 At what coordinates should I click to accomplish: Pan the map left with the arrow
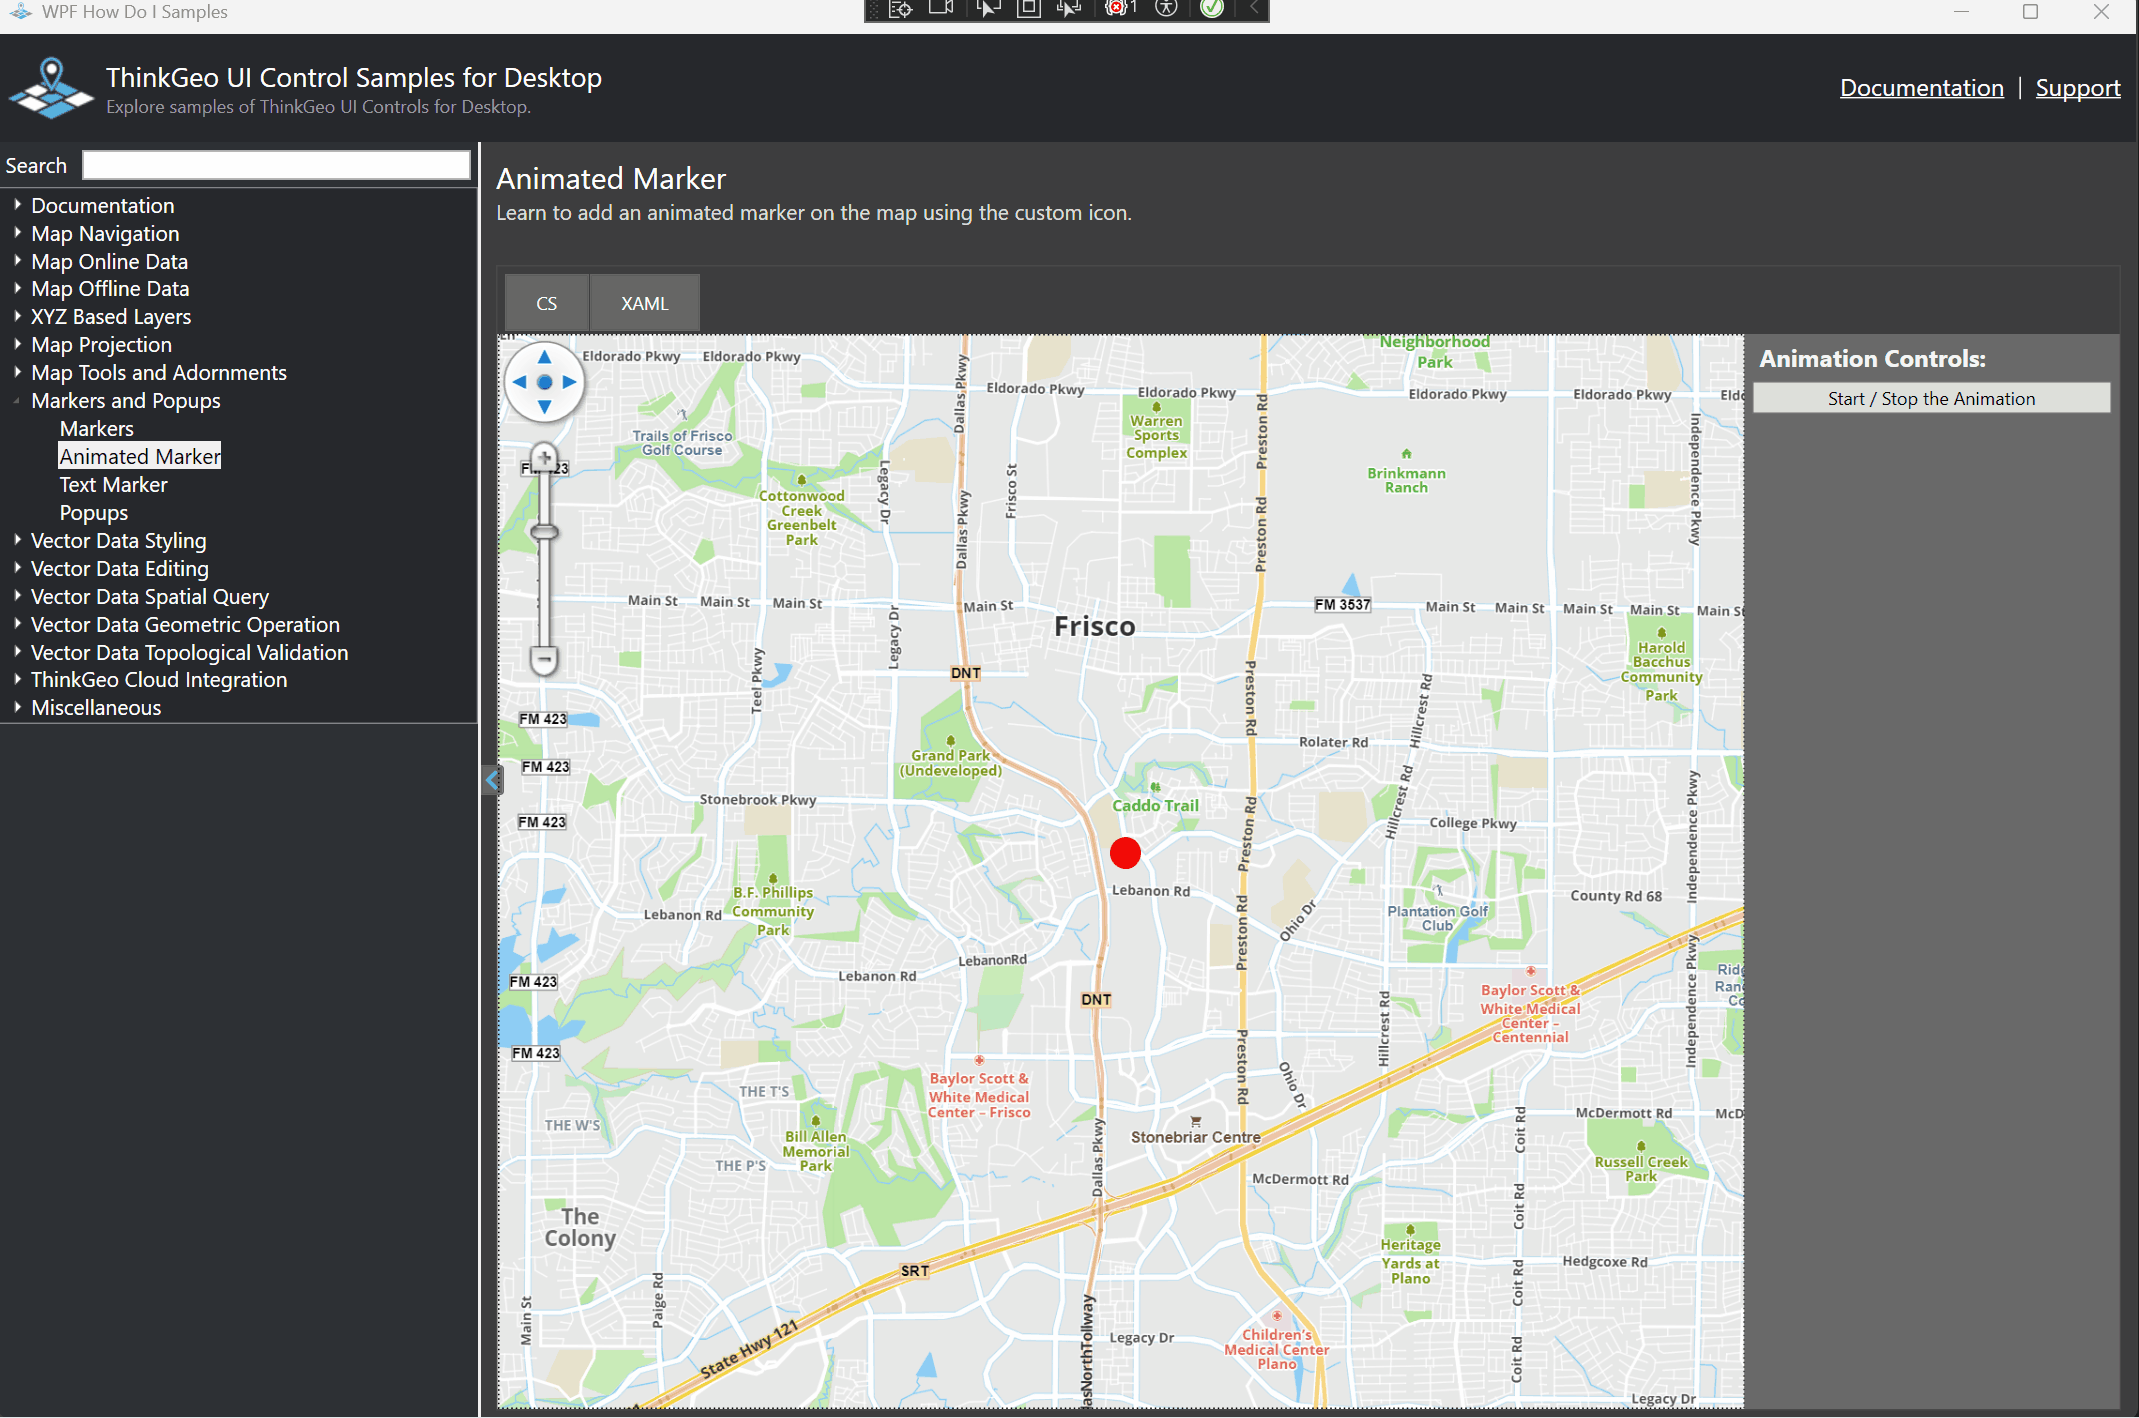[x=519, y=382]
